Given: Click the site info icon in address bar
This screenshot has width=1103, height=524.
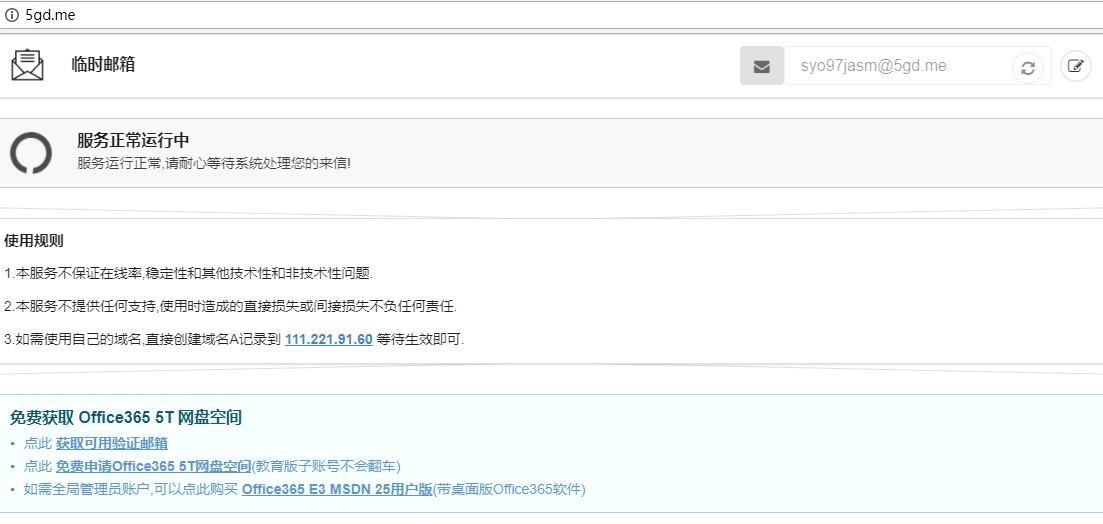Looking at the screenshot, I should 12,15.
